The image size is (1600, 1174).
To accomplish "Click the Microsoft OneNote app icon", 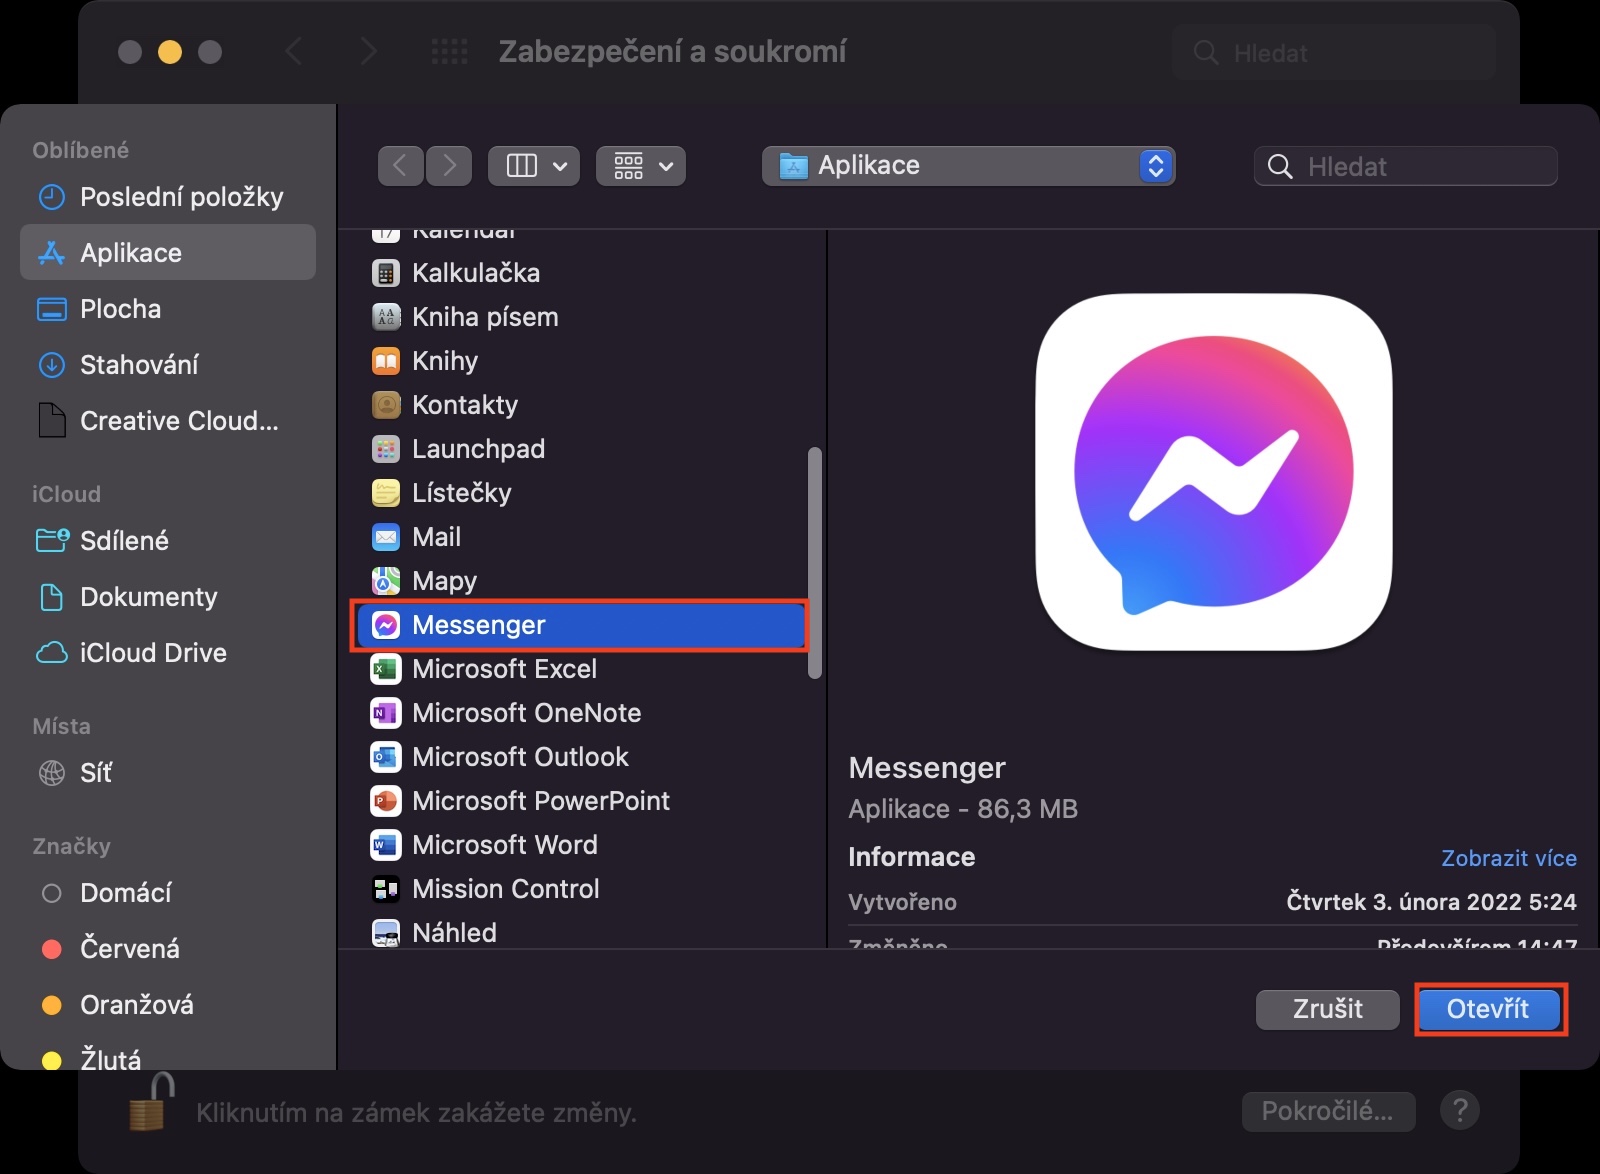I will click(x=386, y=713).
